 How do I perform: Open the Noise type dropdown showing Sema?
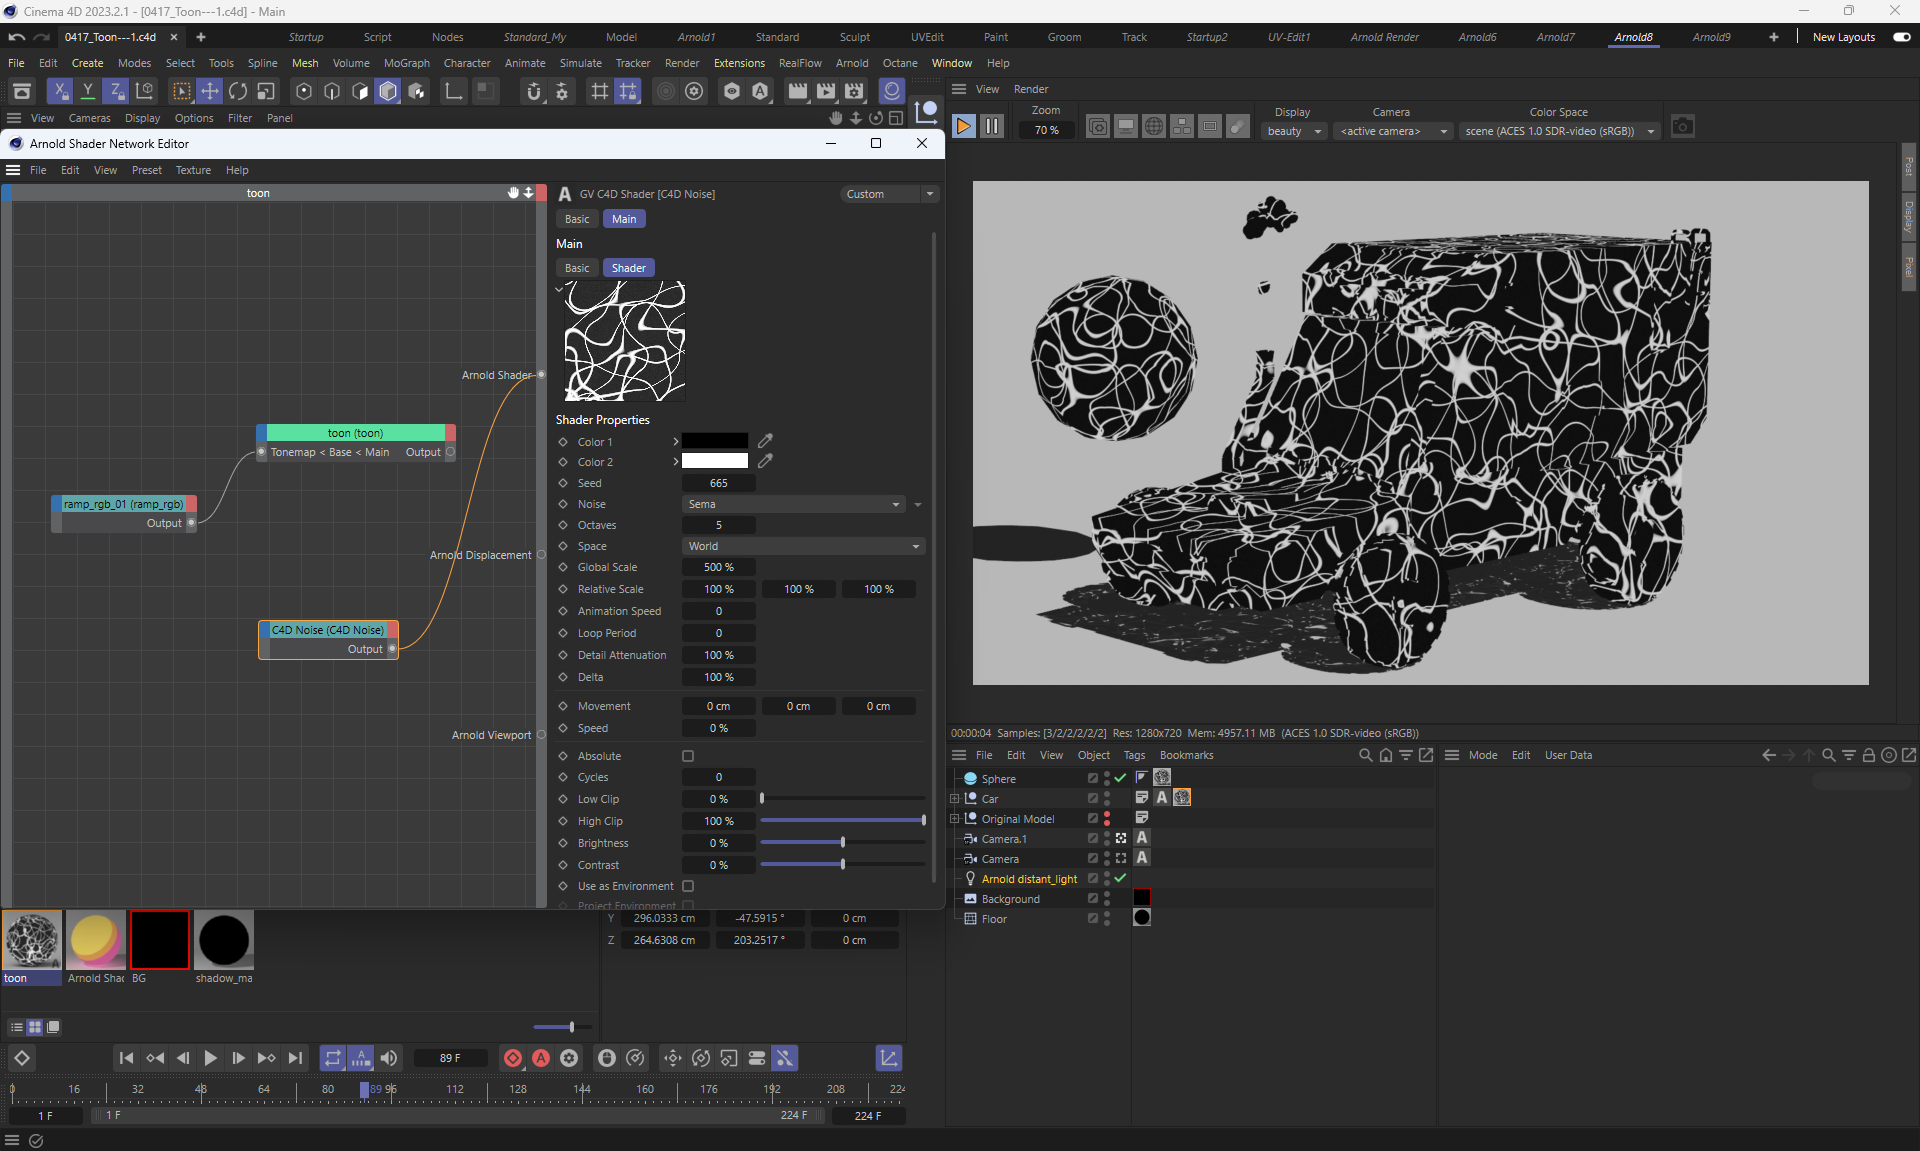coord(794,504)
